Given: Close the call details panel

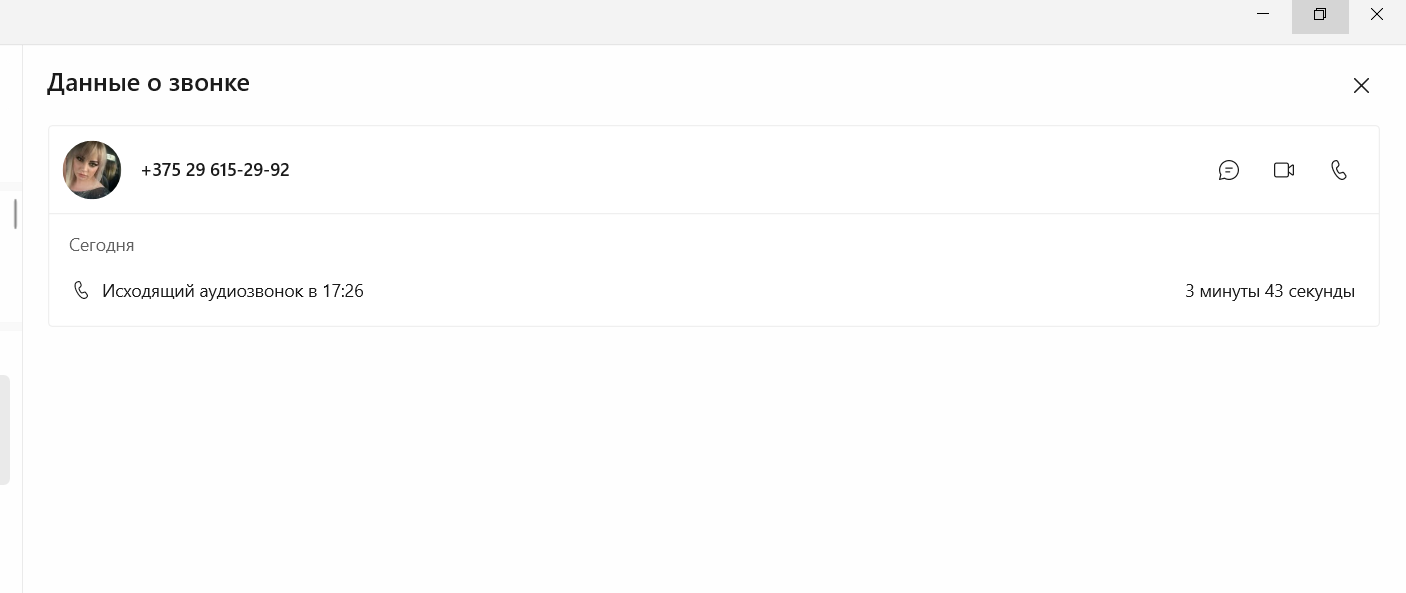Looking at the screenshot, I should tap(1361, 86).
